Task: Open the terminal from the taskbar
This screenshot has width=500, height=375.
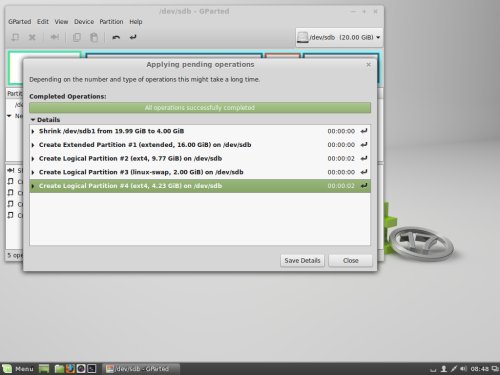Action: tap(92, 369)
